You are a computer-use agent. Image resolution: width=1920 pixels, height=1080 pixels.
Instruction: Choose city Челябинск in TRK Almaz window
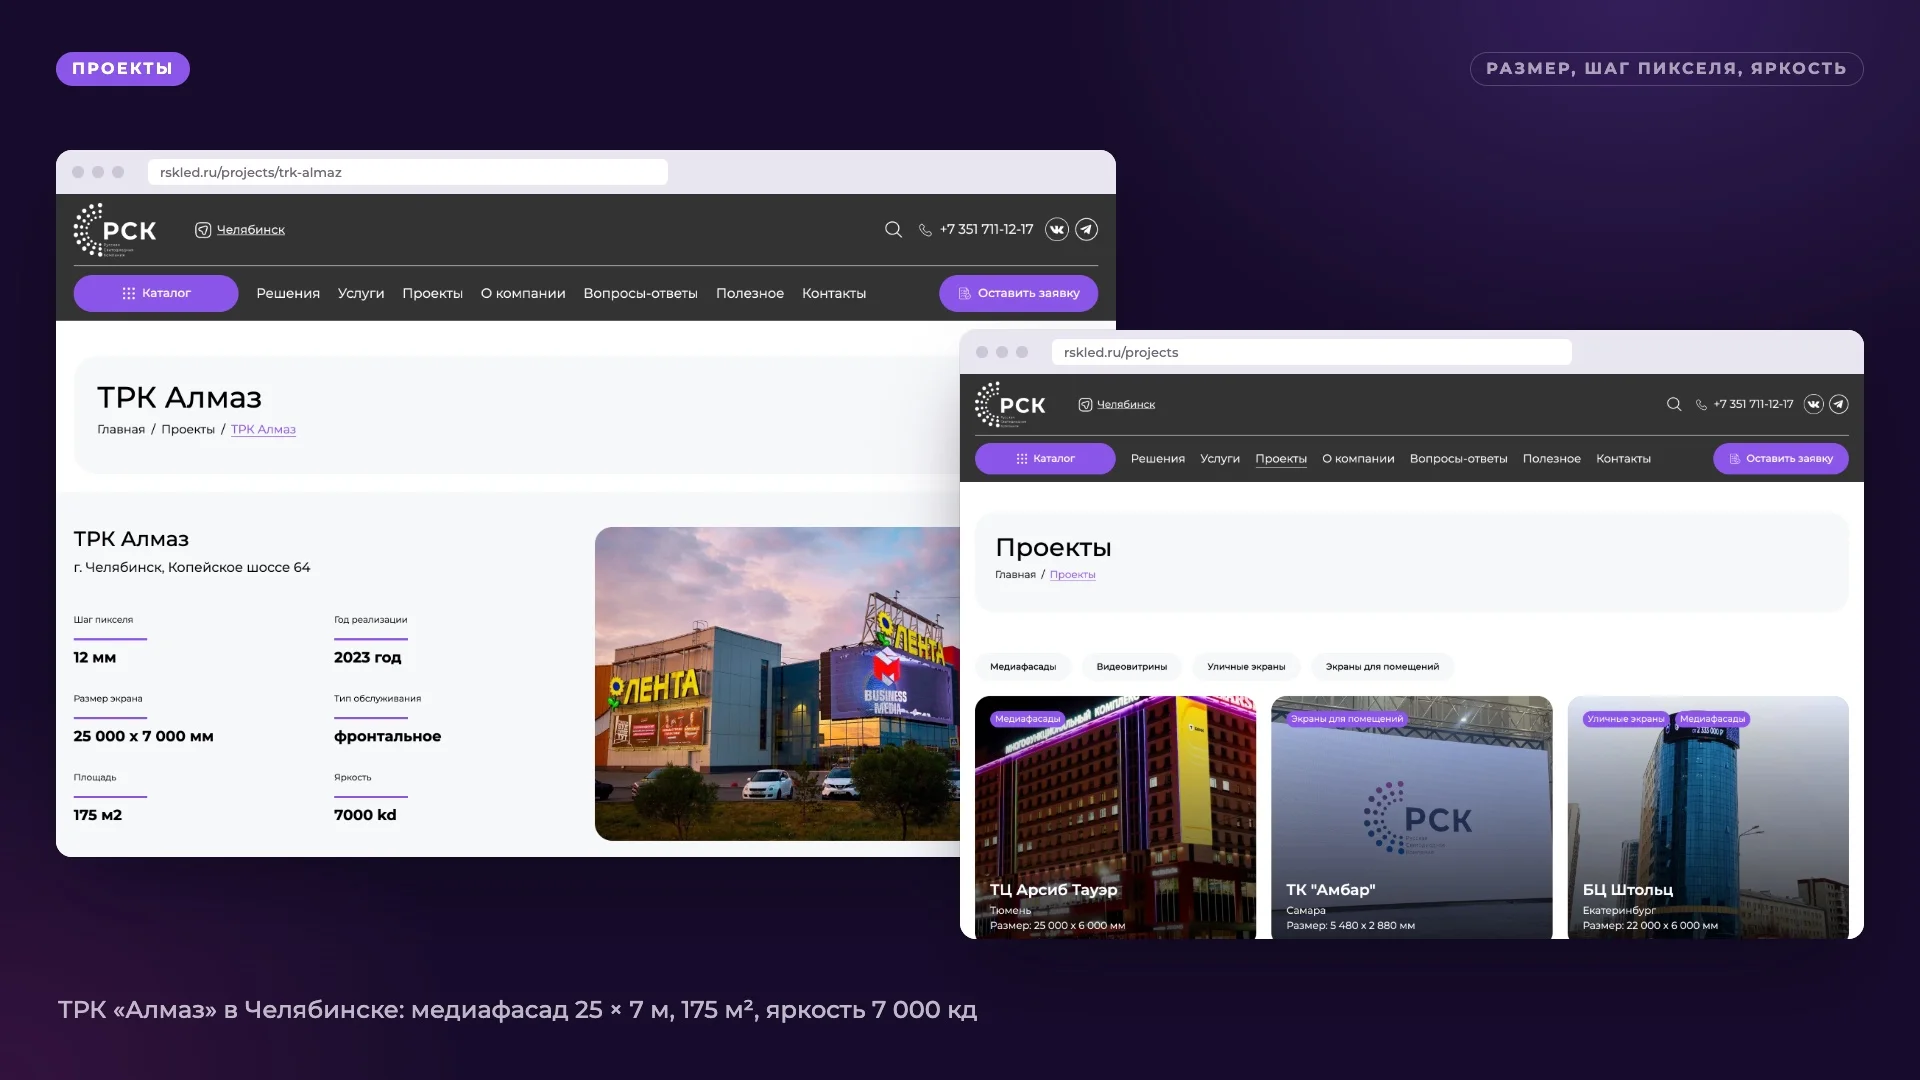(240, 230)
